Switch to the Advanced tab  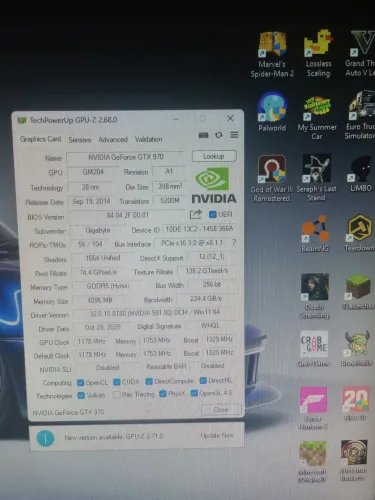113,139
